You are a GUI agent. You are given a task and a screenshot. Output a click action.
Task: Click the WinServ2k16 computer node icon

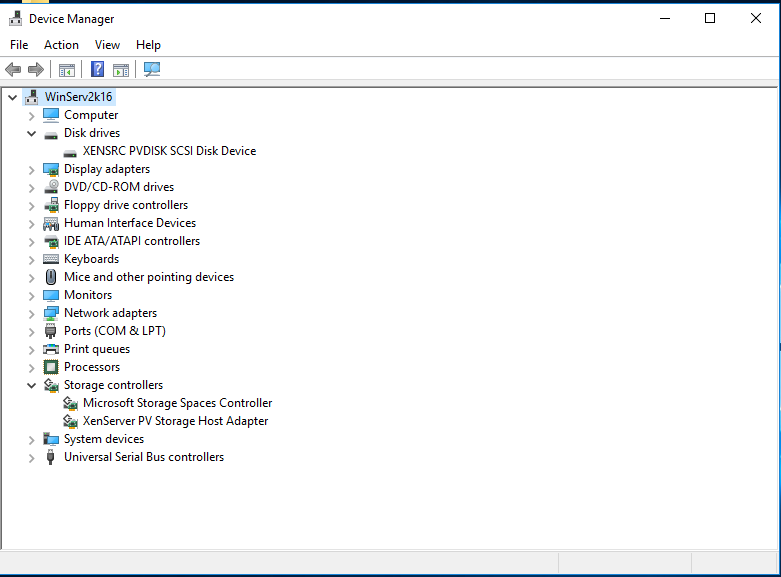(31, 97)
